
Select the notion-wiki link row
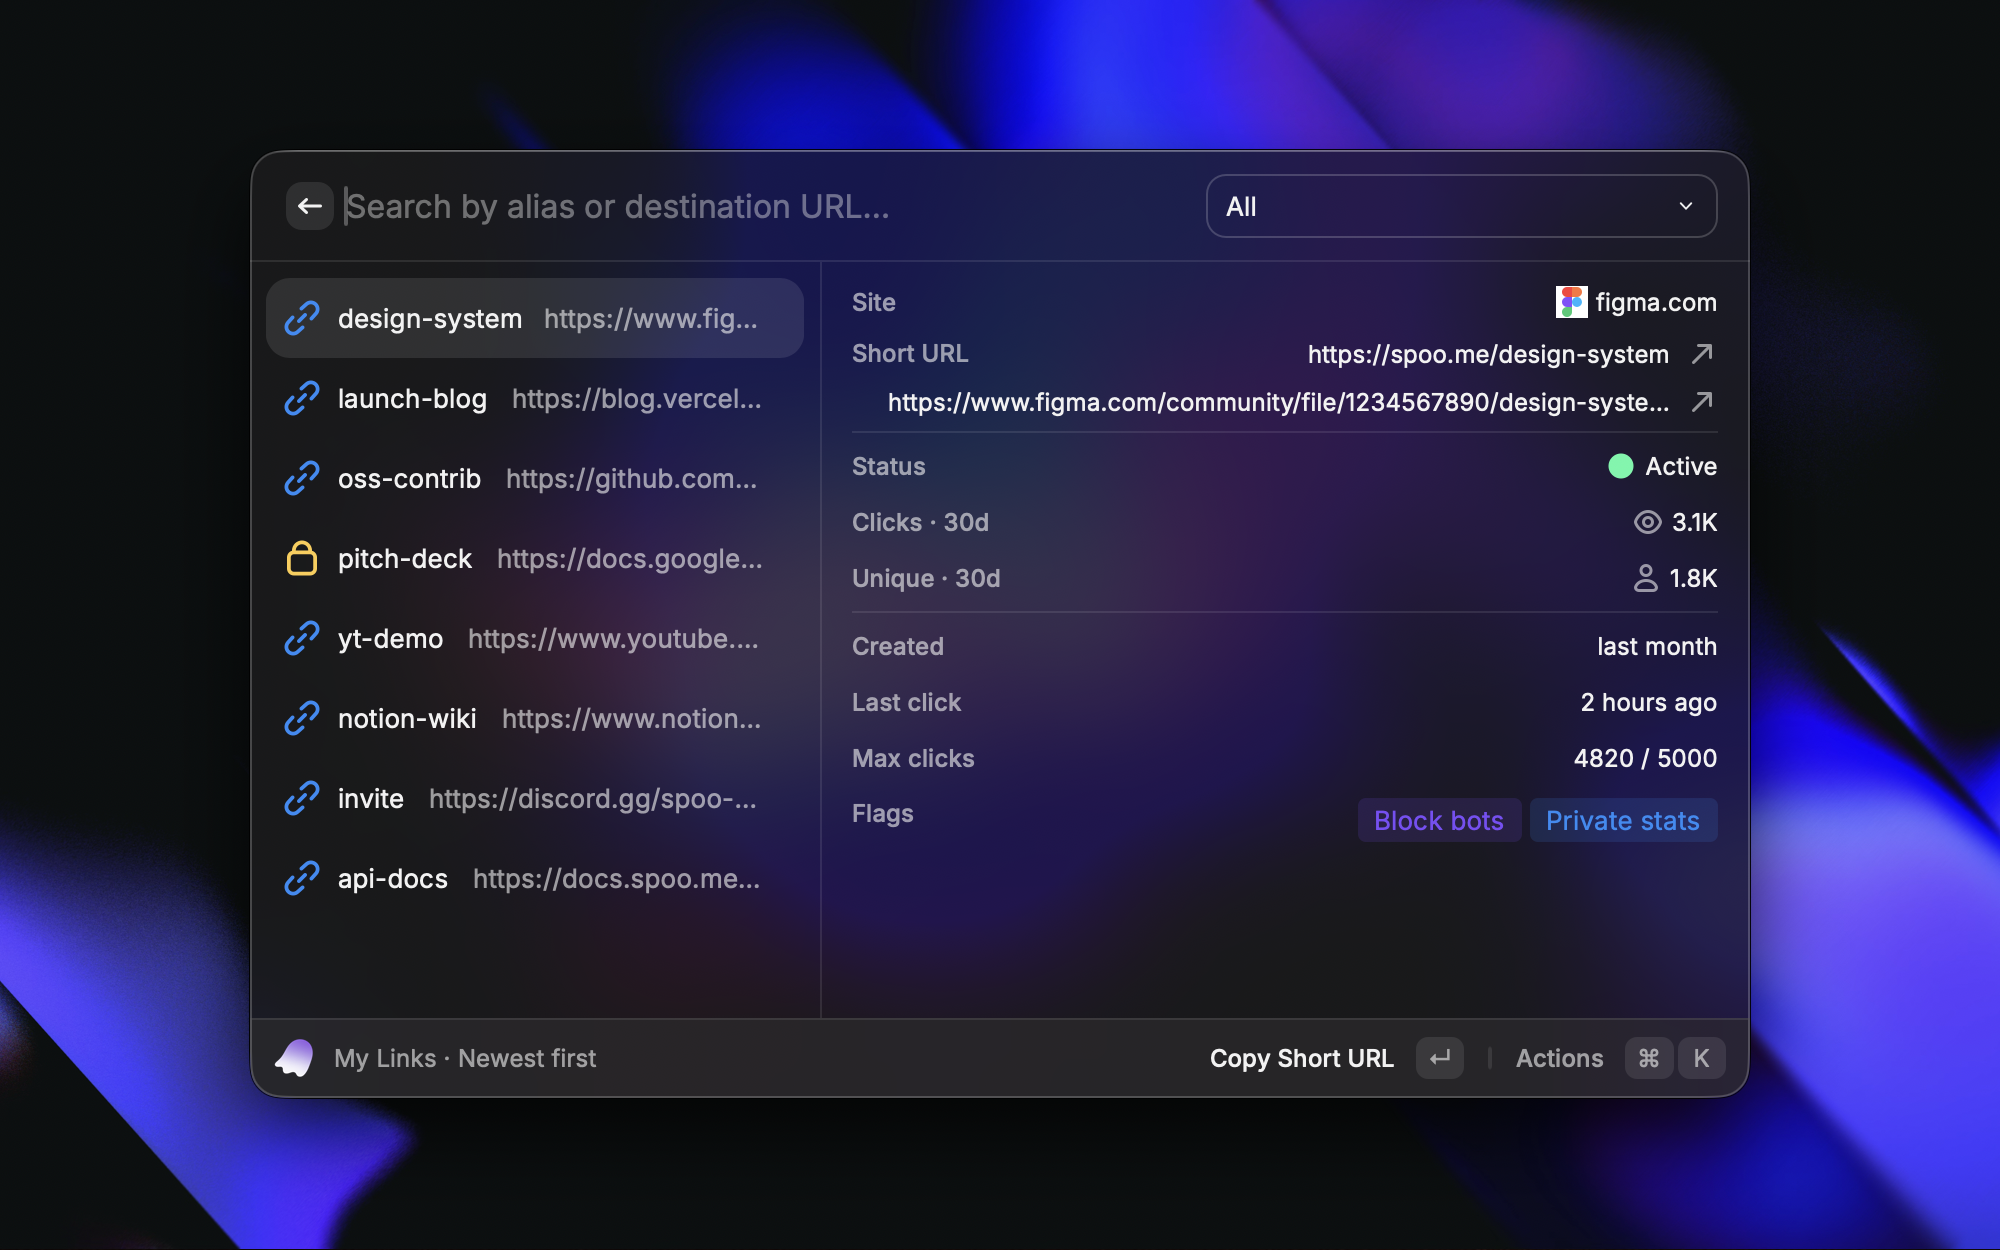pyautogui.click(x=535, y=718)
